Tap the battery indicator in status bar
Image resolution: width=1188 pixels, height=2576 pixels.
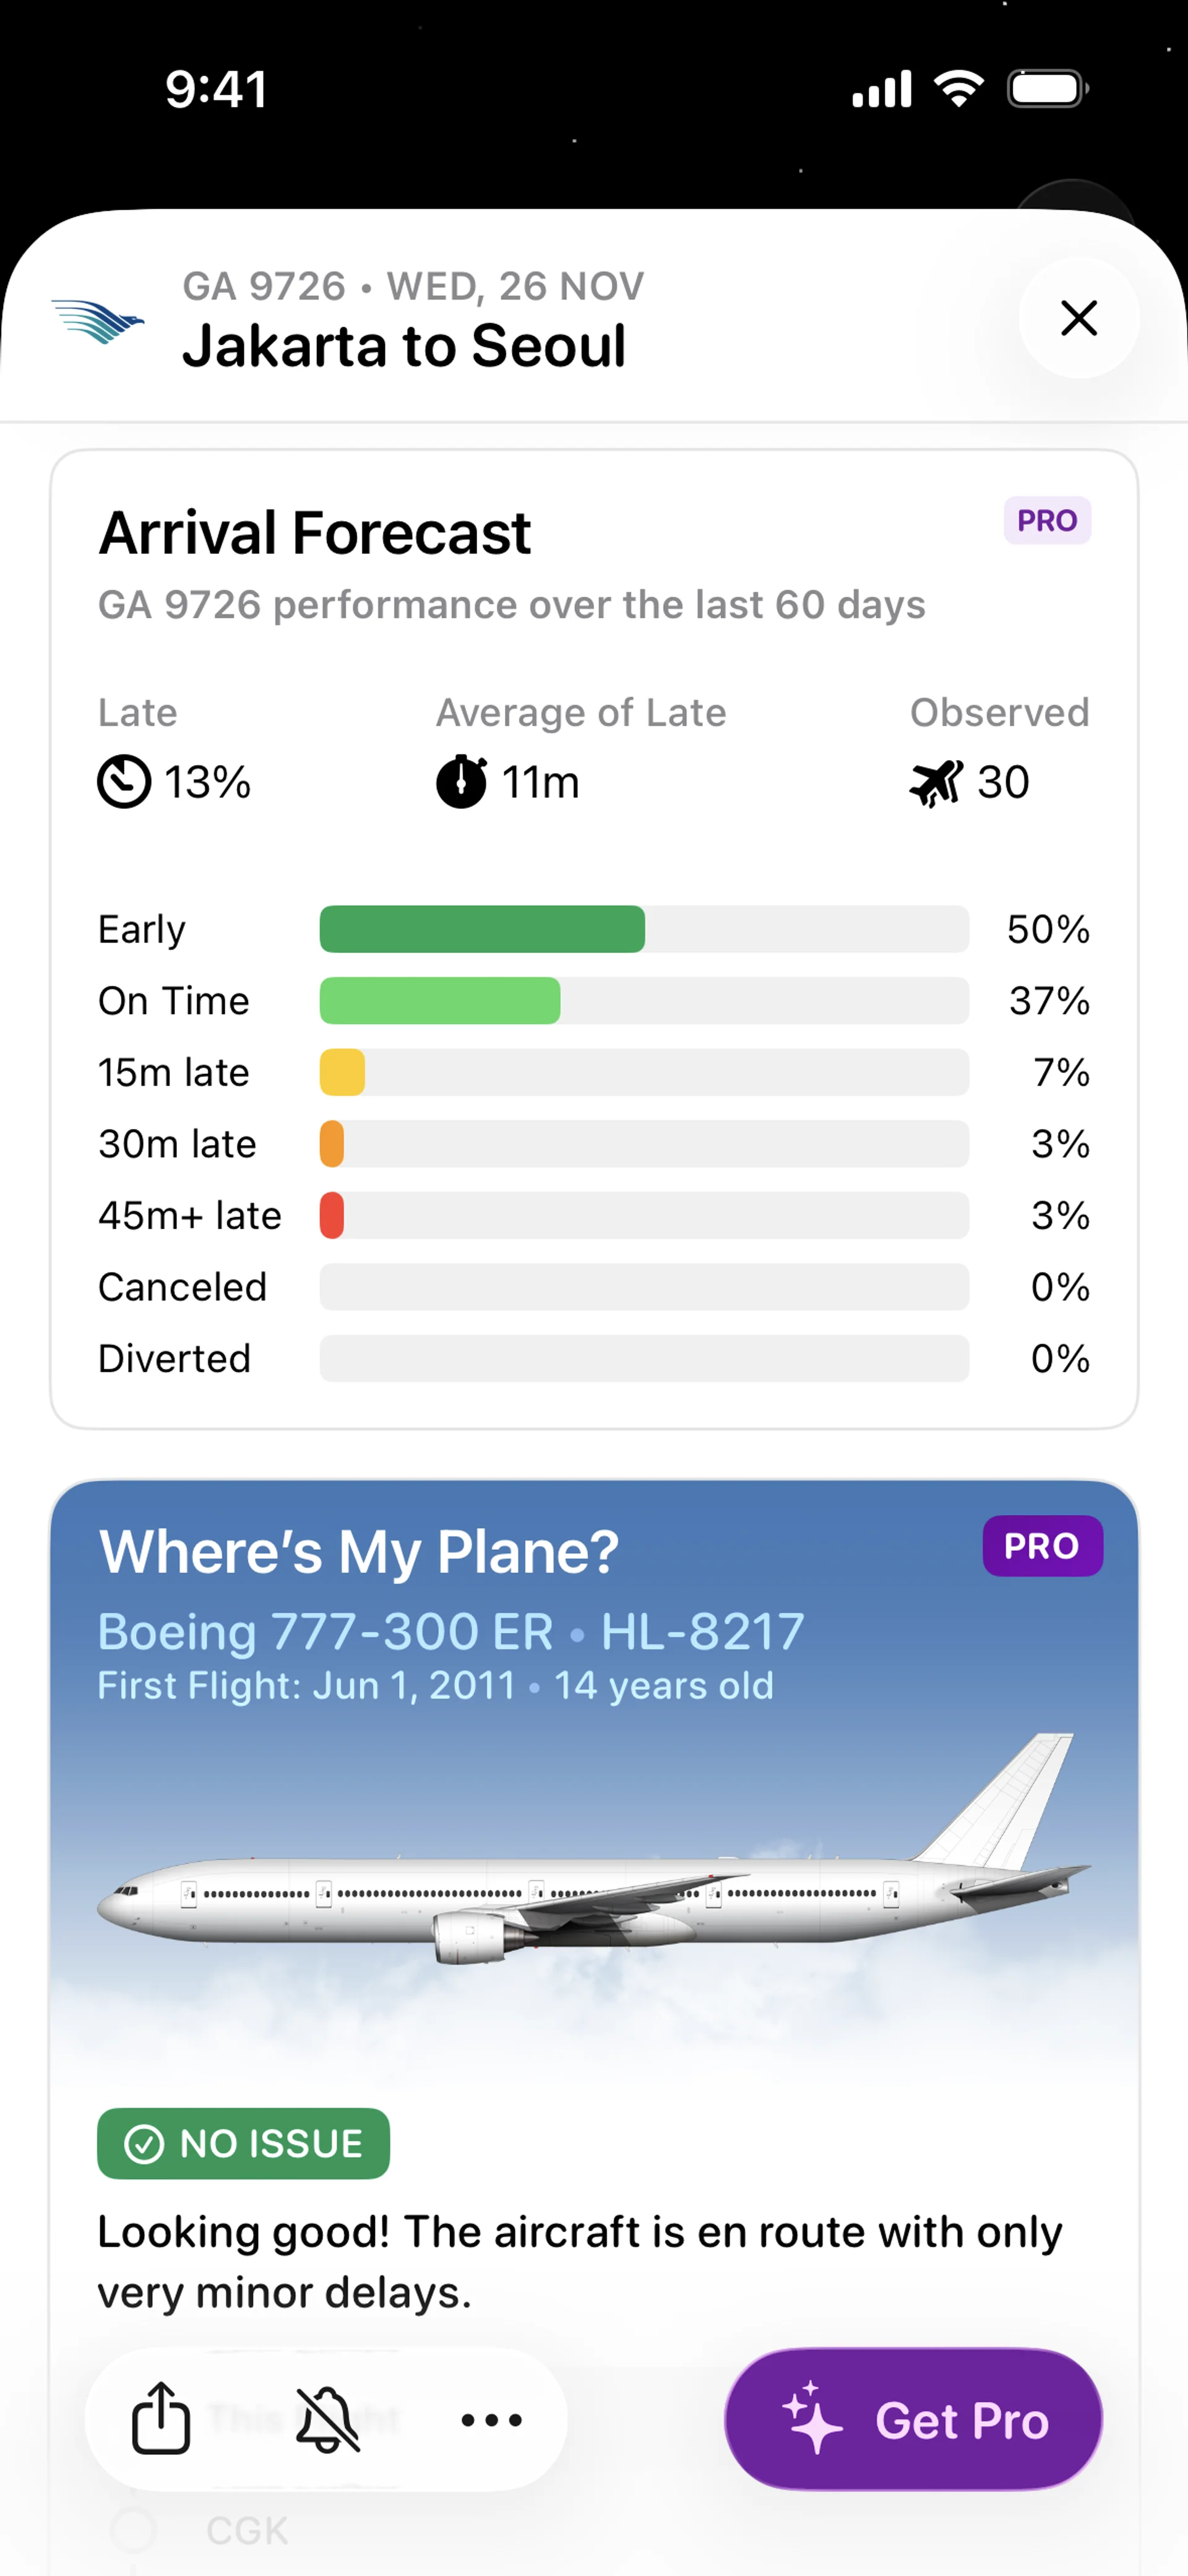click(x=1046, y=89)
